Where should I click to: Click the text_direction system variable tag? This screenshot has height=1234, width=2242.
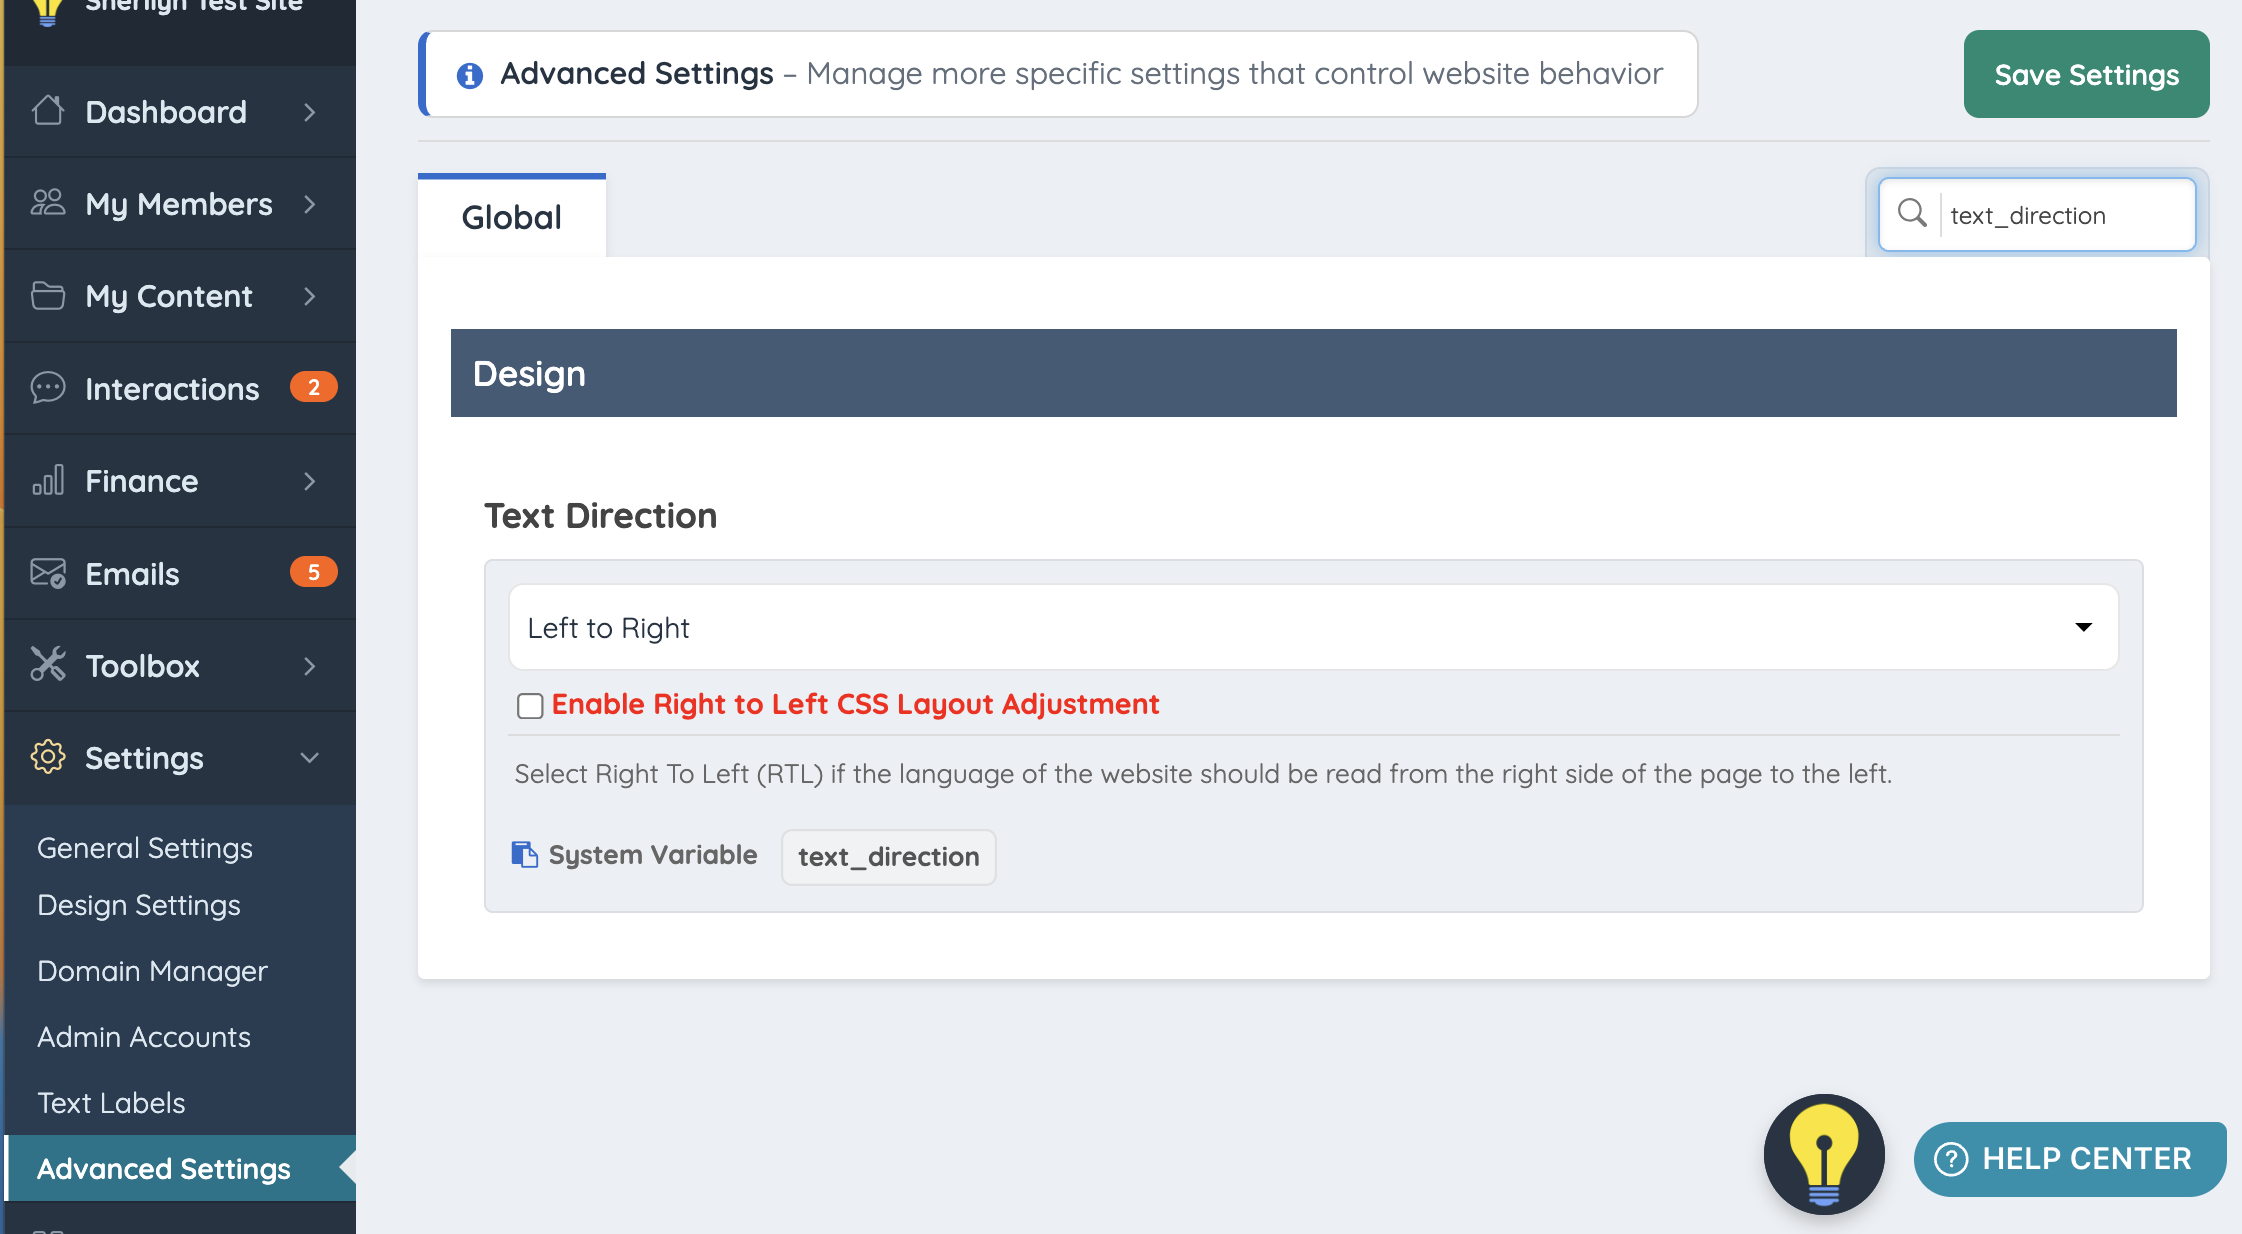pos(888,857)
